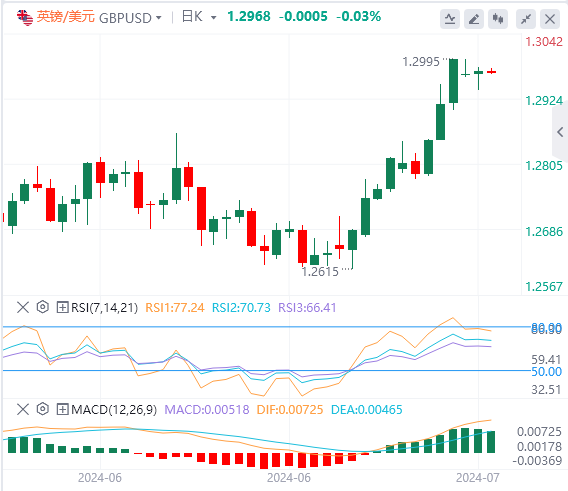568x491 pixels.
Task: Click the MACD:0.00518 value
Action: 207,410
